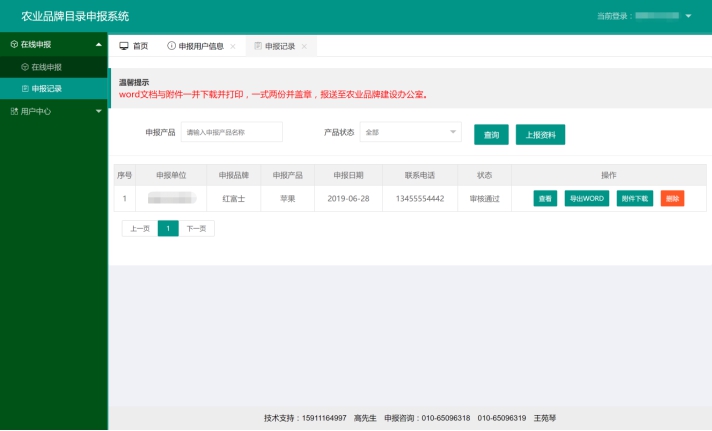Image resolution: width=712 pixels, height=431 pixels.
Task: Select page 1 in pagination
Action: [x=168, y=228]
